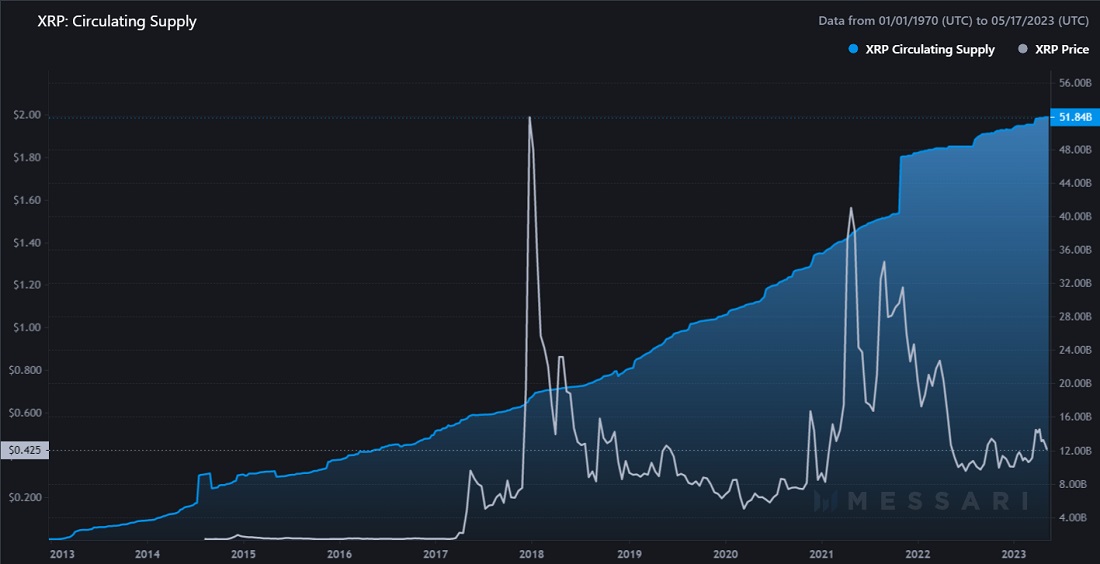Click the 12.00B supply axis label
This screenshot has width=1100, height=564.
click(1075, 450)
